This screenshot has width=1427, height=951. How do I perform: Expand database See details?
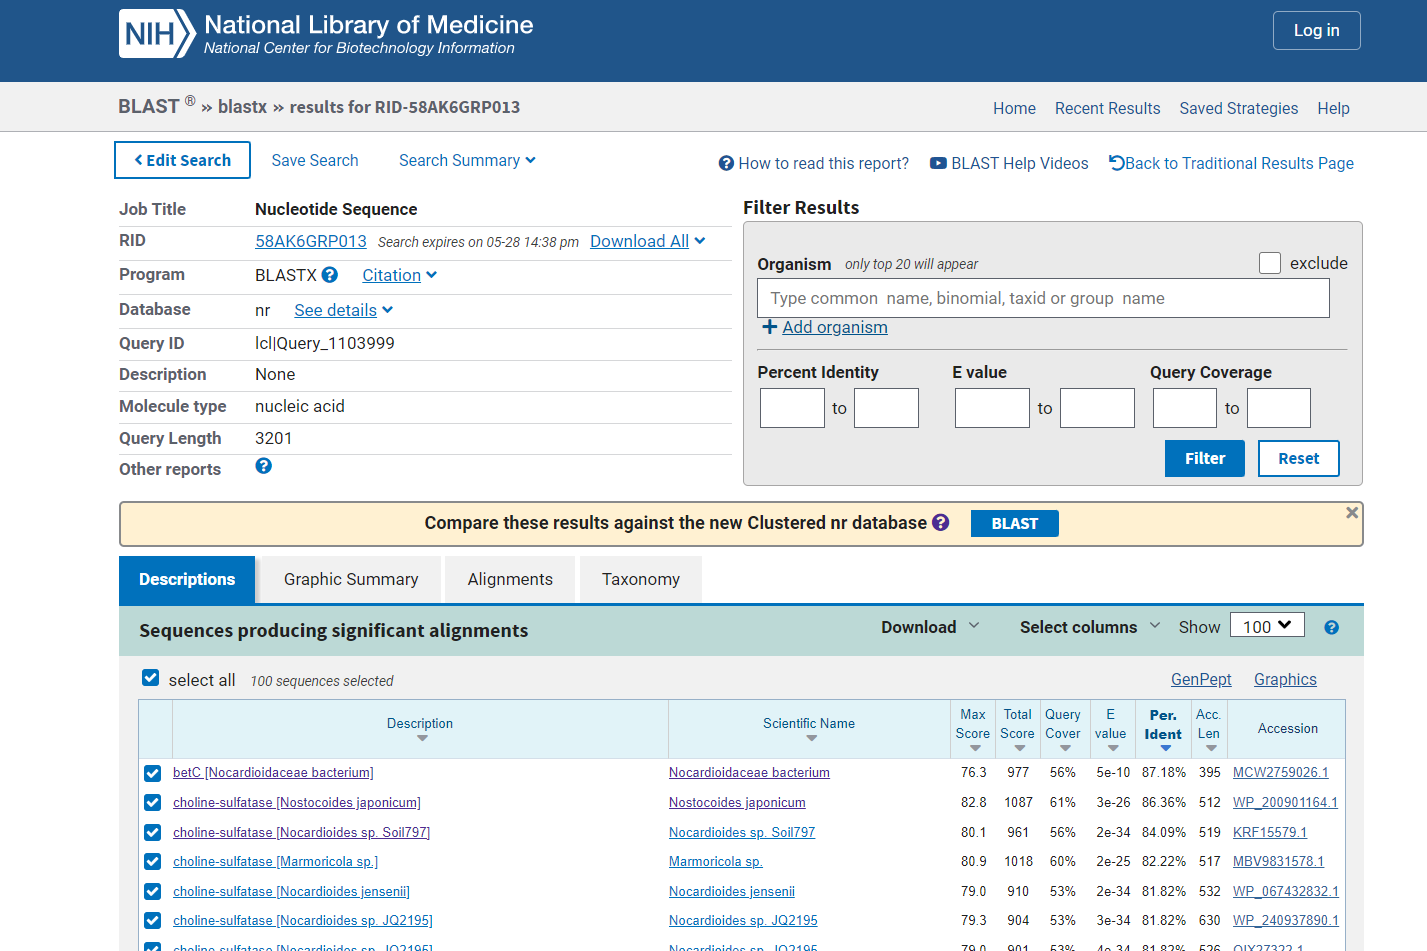coord(343,310)
